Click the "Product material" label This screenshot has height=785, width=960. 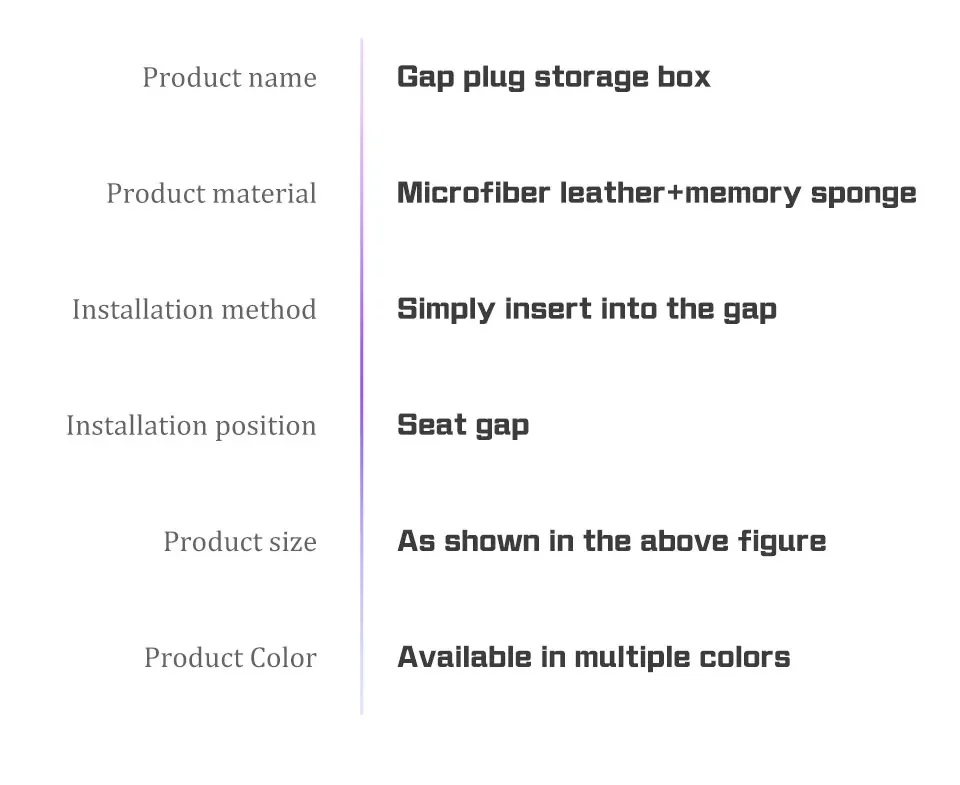211,194
